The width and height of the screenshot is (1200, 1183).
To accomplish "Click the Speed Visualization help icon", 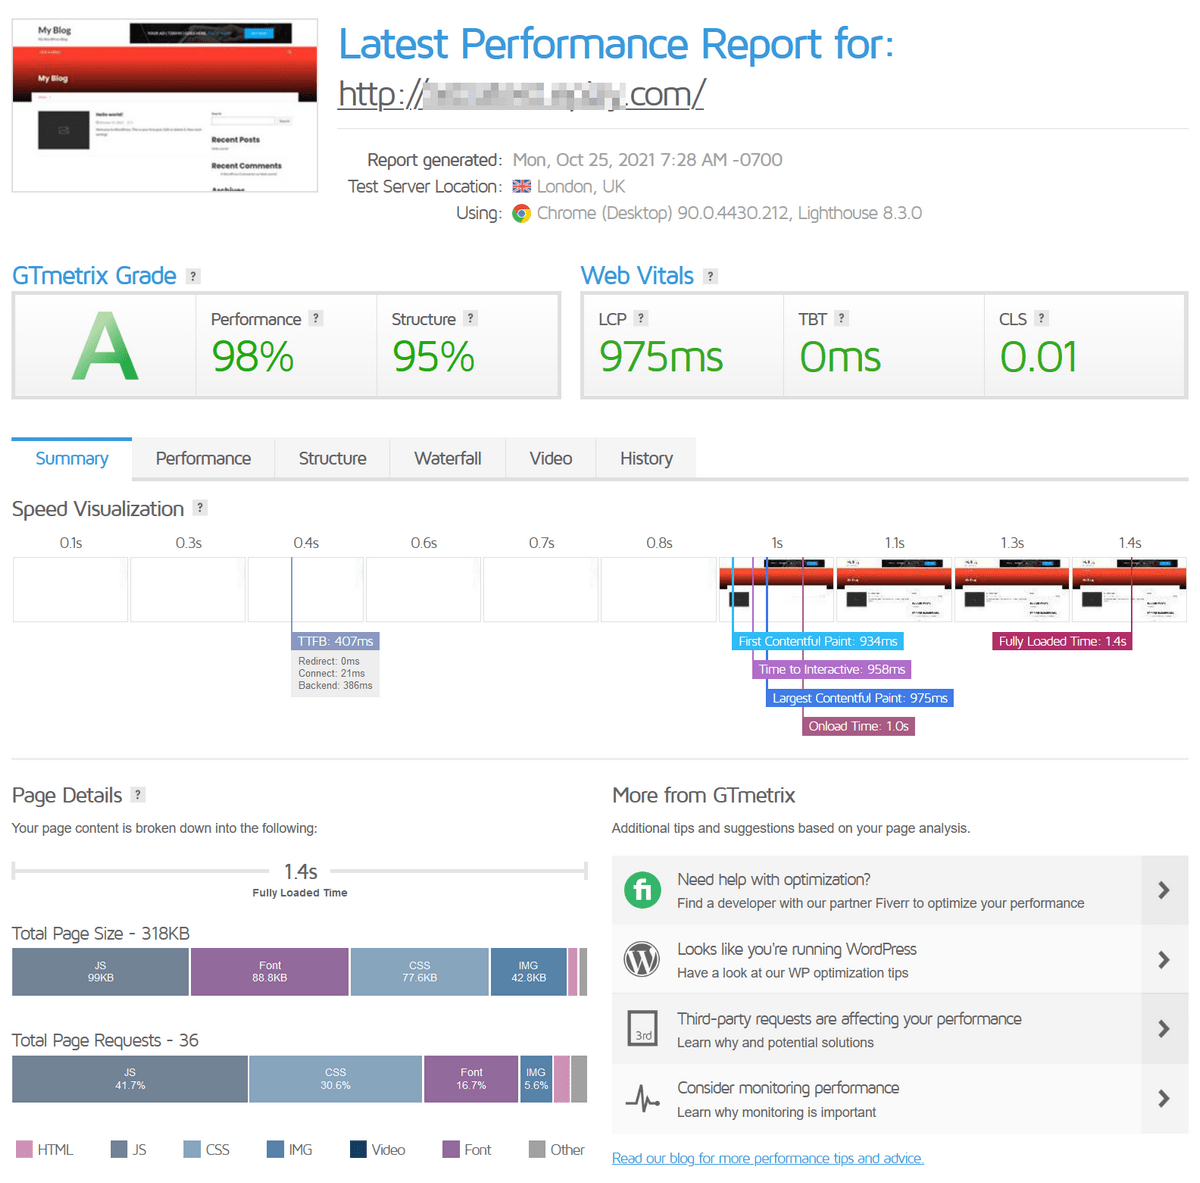I will [x=200, y=508].
